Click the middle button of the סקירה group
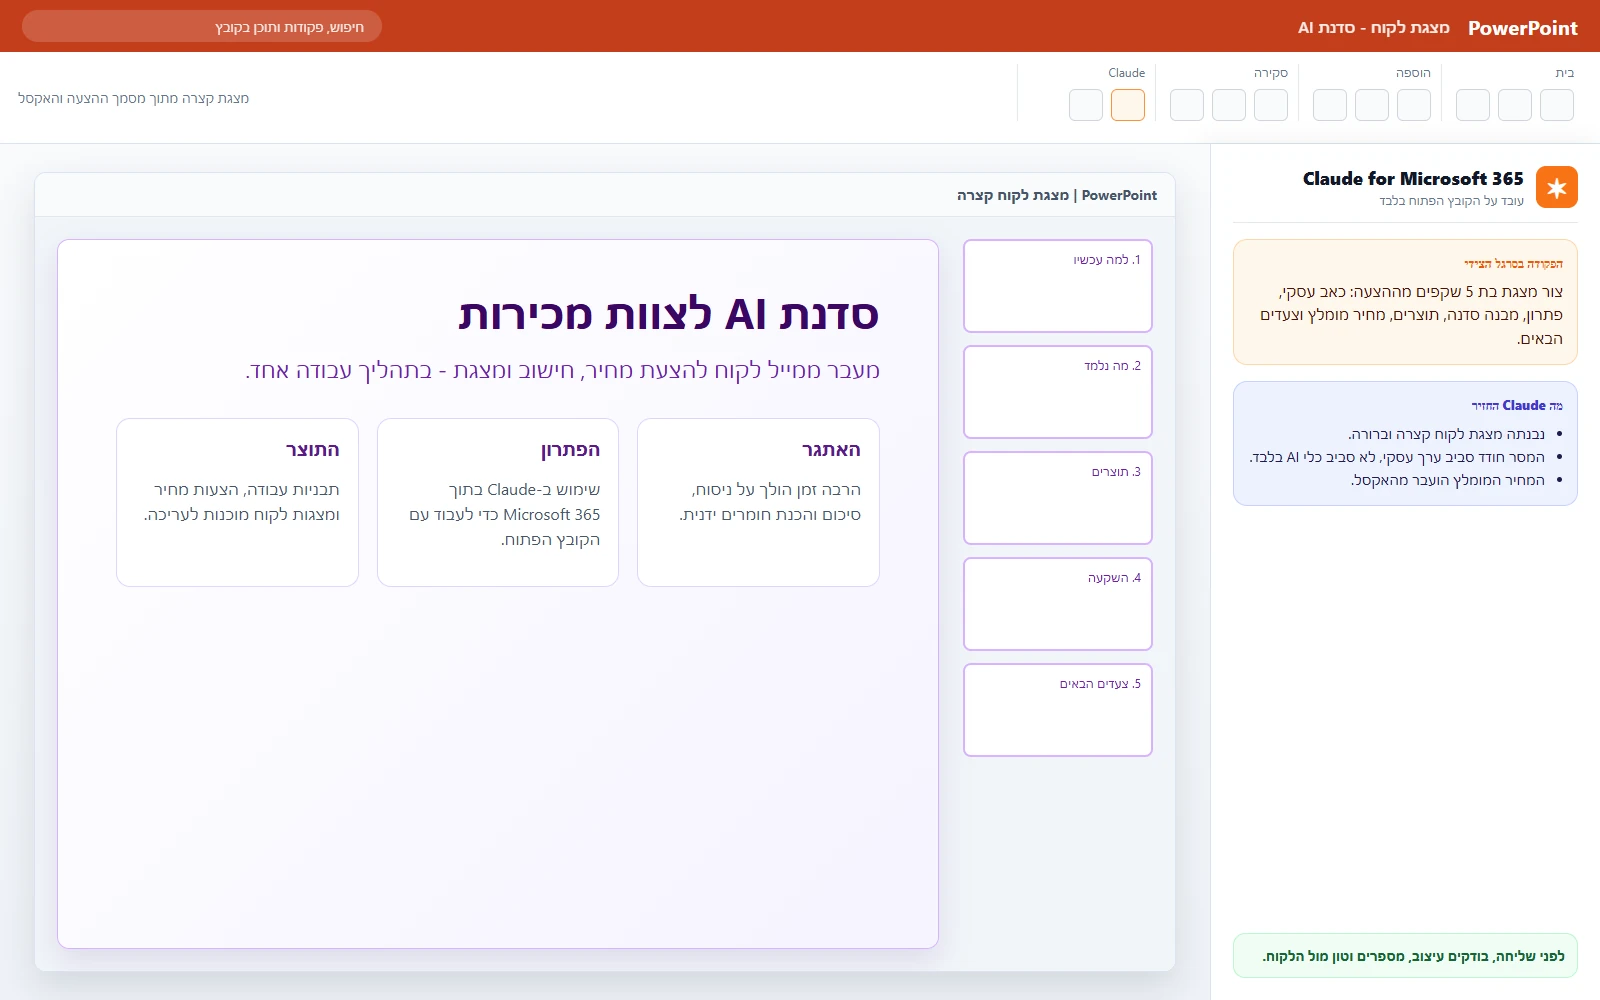The image size is (1600, 1000). coord(1229,105)
